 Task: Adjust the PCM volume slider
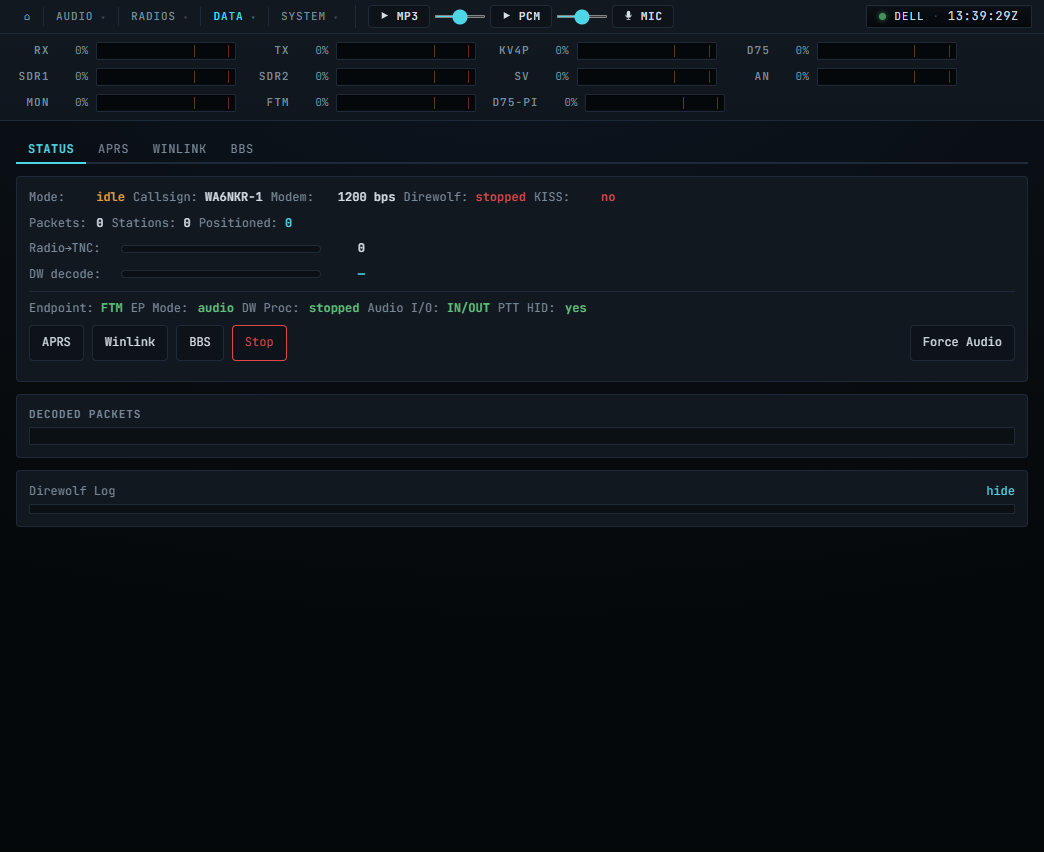pyautogui.click(x=581, y=17)
